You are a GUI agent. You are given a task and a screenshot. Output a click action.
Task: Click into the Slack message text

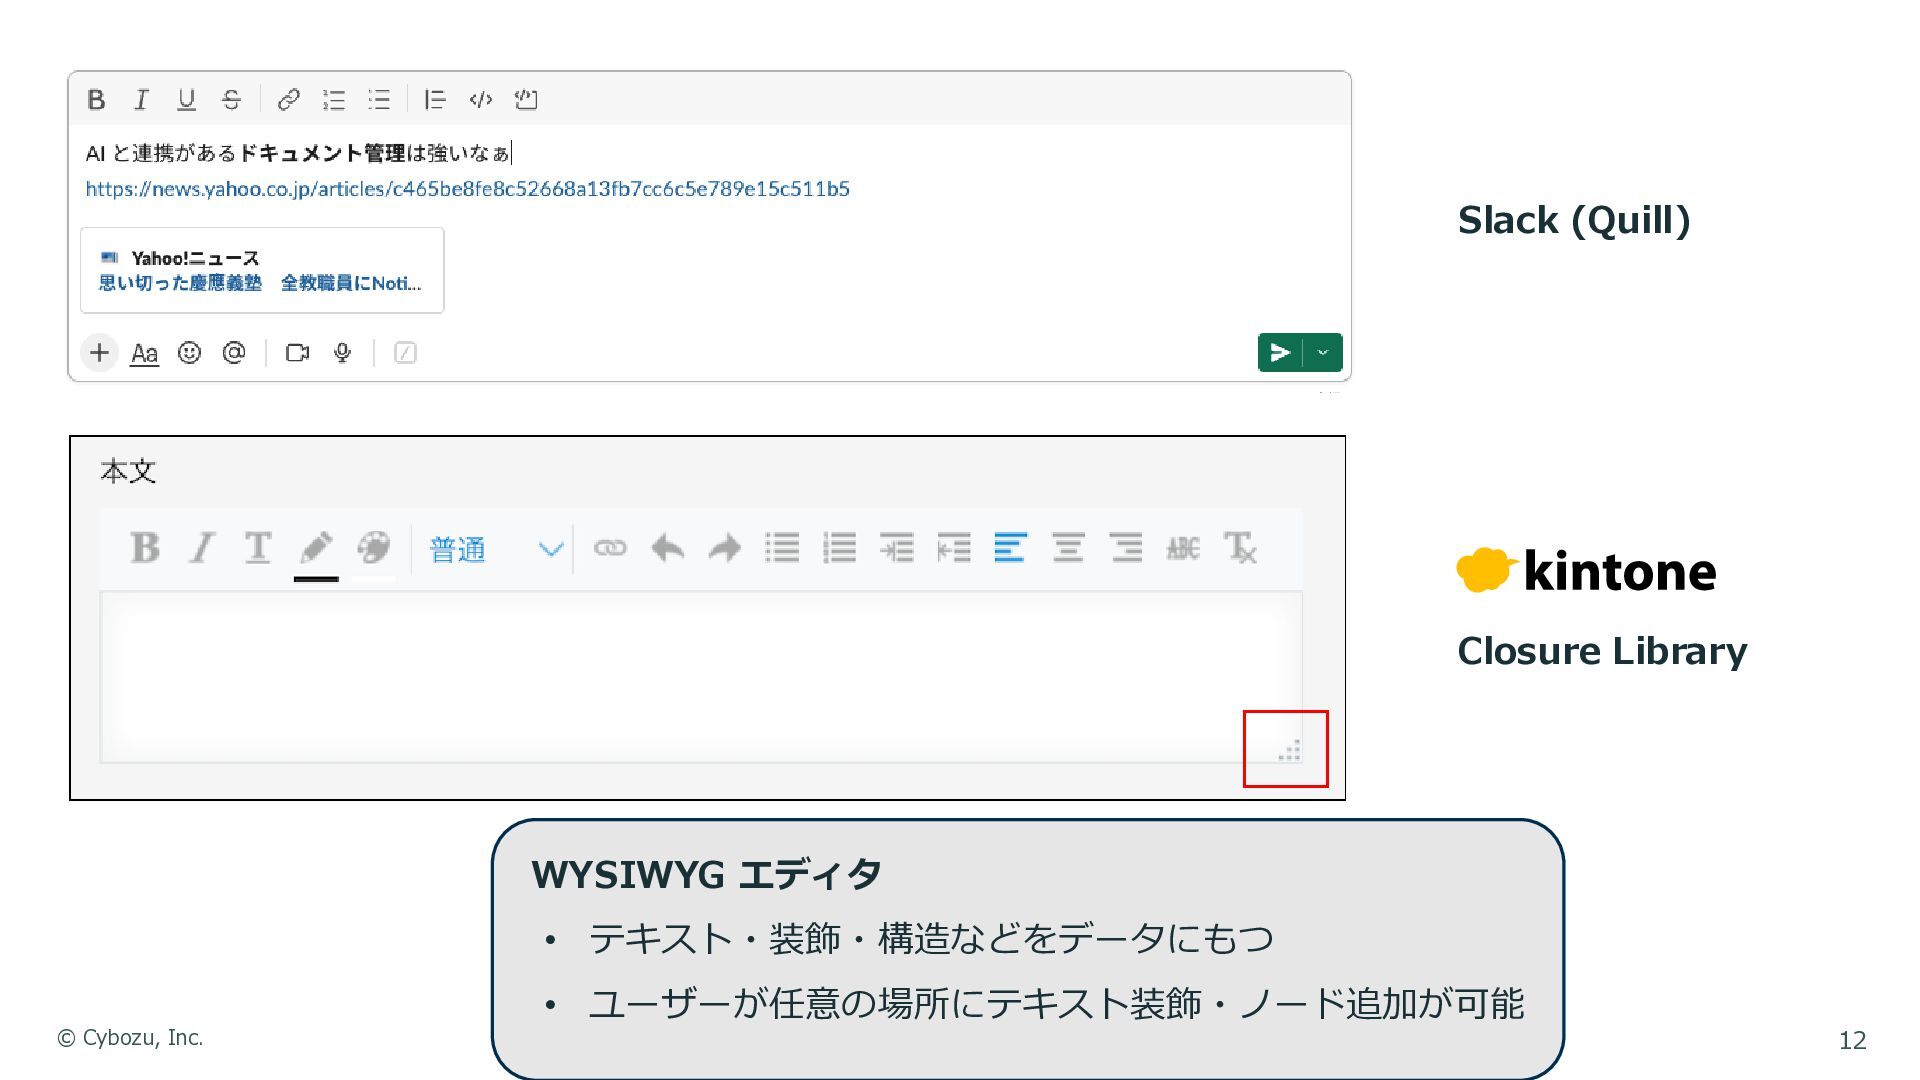coord(298,153)
